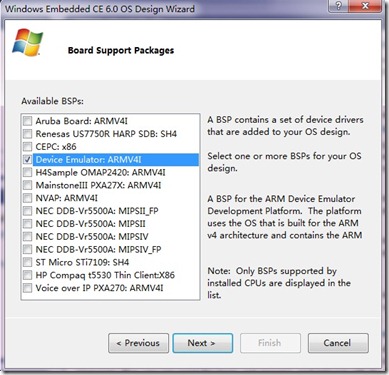Check NEC DDB-Vr5500A: MIPSII_FP checkbox
This screenshot has height=375, width=389.
tap(28, 211)
